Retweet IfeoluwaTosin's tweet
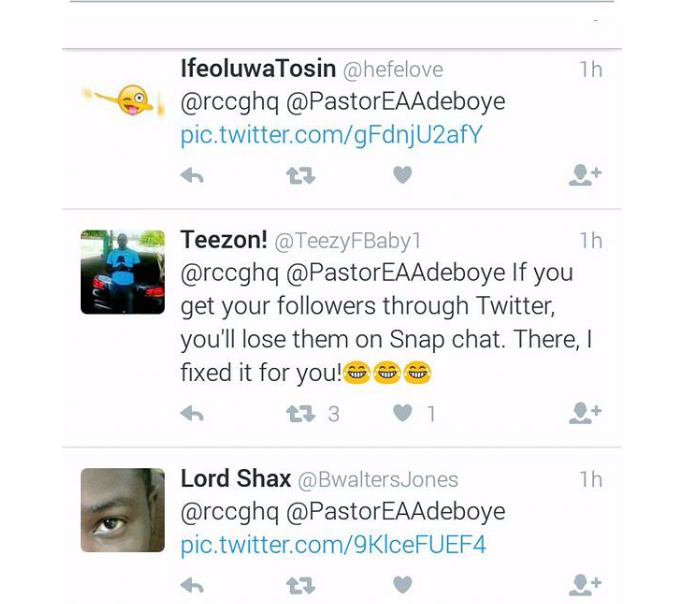This screenshot has height=604, width=684. 300,176
